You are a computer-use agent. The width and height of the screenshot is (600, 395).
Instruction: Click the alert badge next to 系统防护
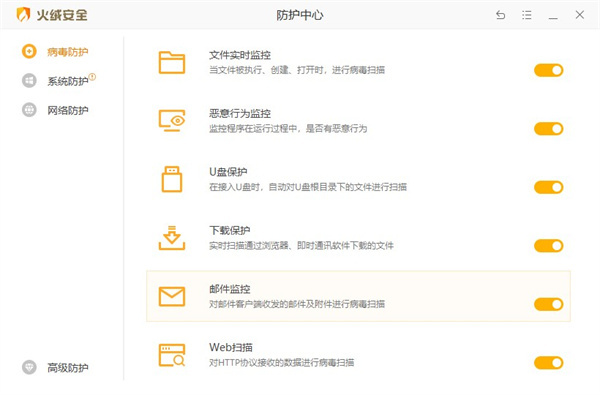click(92, 77)
